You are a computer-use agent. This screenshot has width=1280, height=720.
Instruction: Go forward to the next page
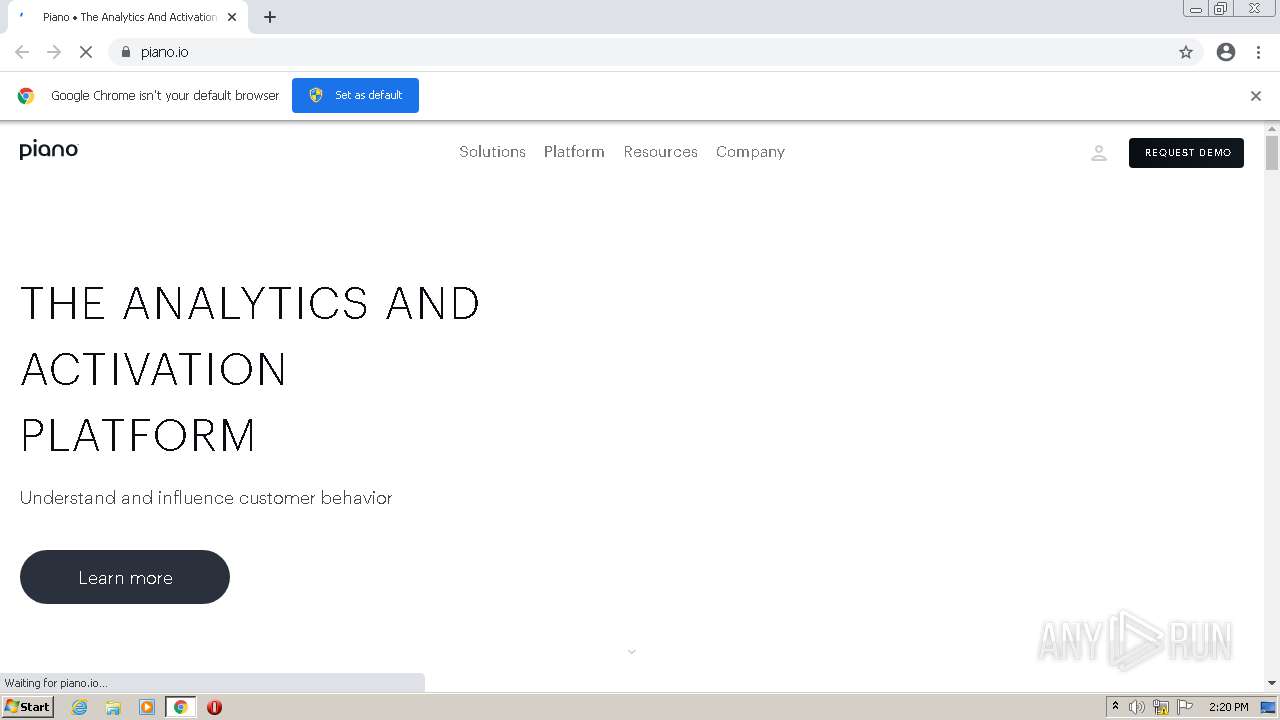[54, 52]
